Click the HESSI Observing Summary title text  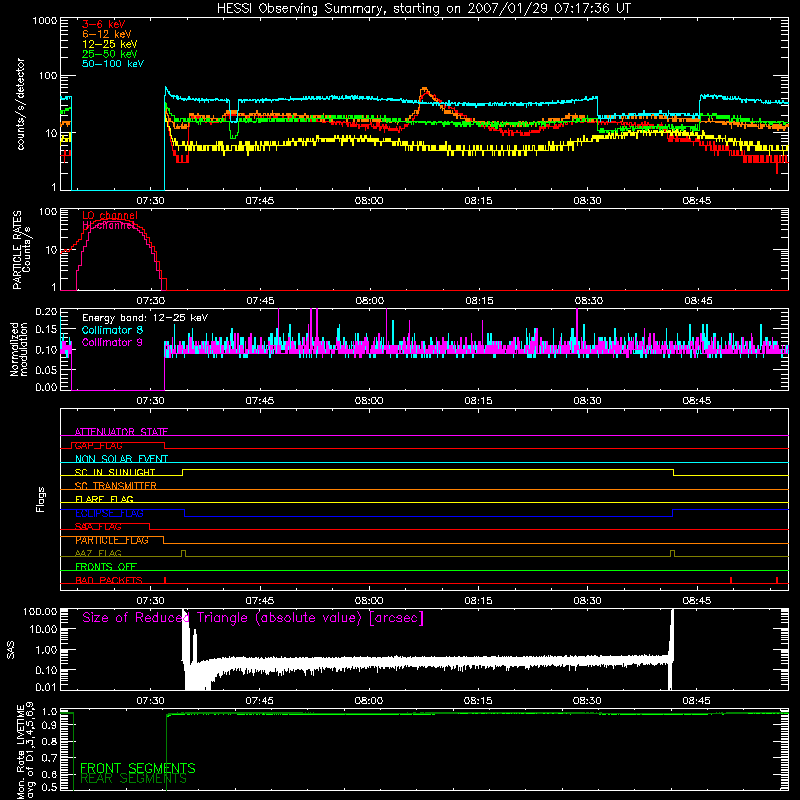423,9
